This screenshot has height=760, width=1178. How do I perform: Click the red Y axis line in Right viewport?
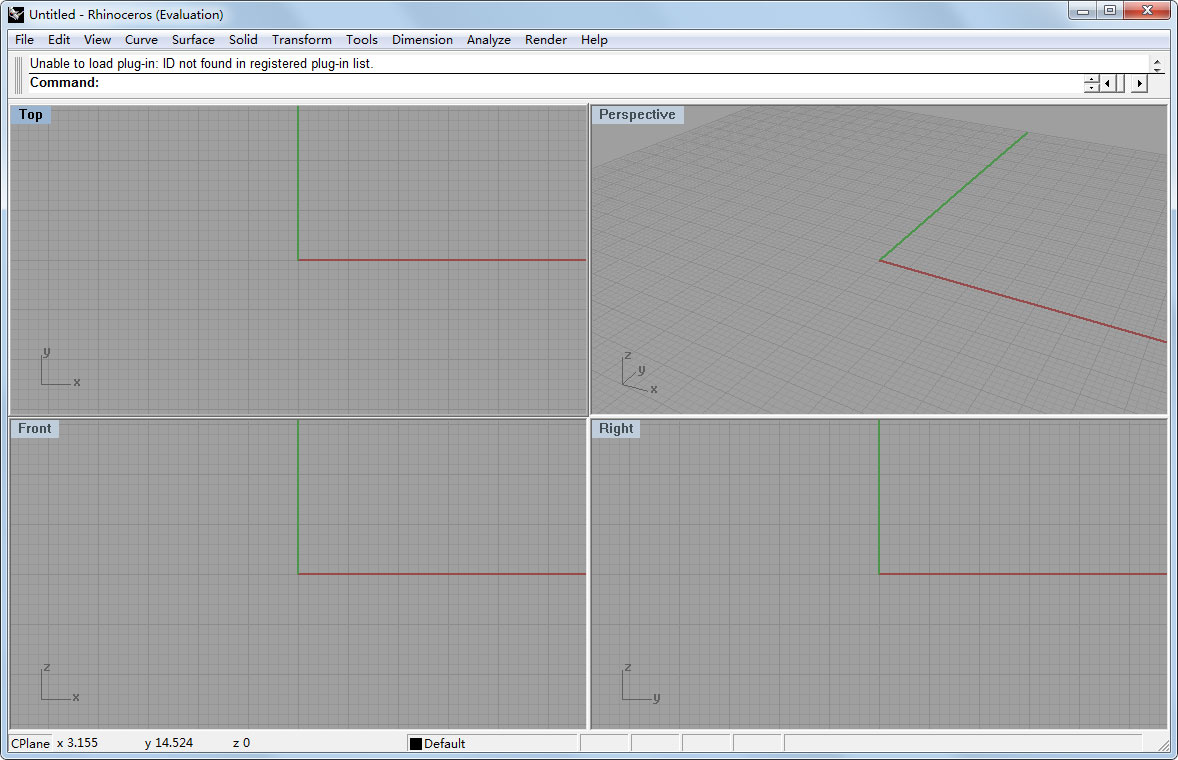click(1022, 574)
